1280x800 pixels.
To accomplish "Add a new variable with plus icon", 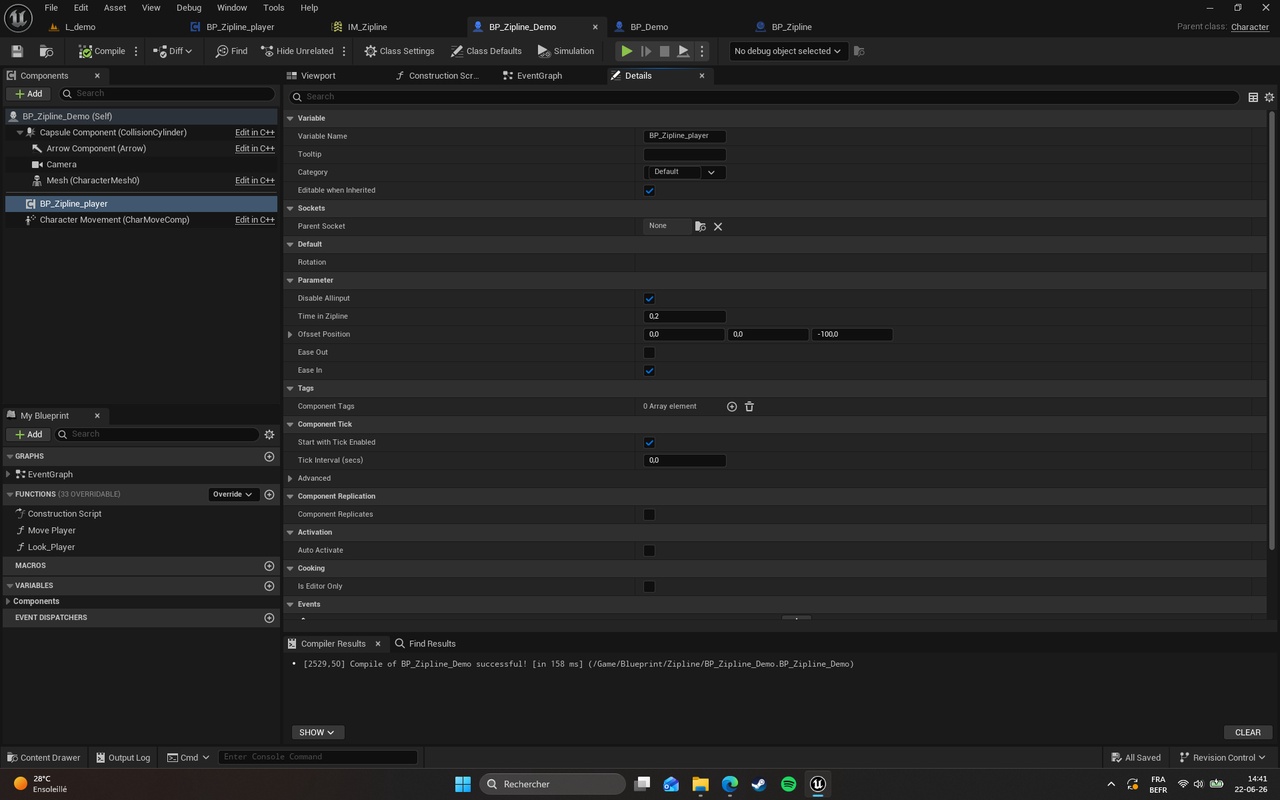I will coord(269,586).
